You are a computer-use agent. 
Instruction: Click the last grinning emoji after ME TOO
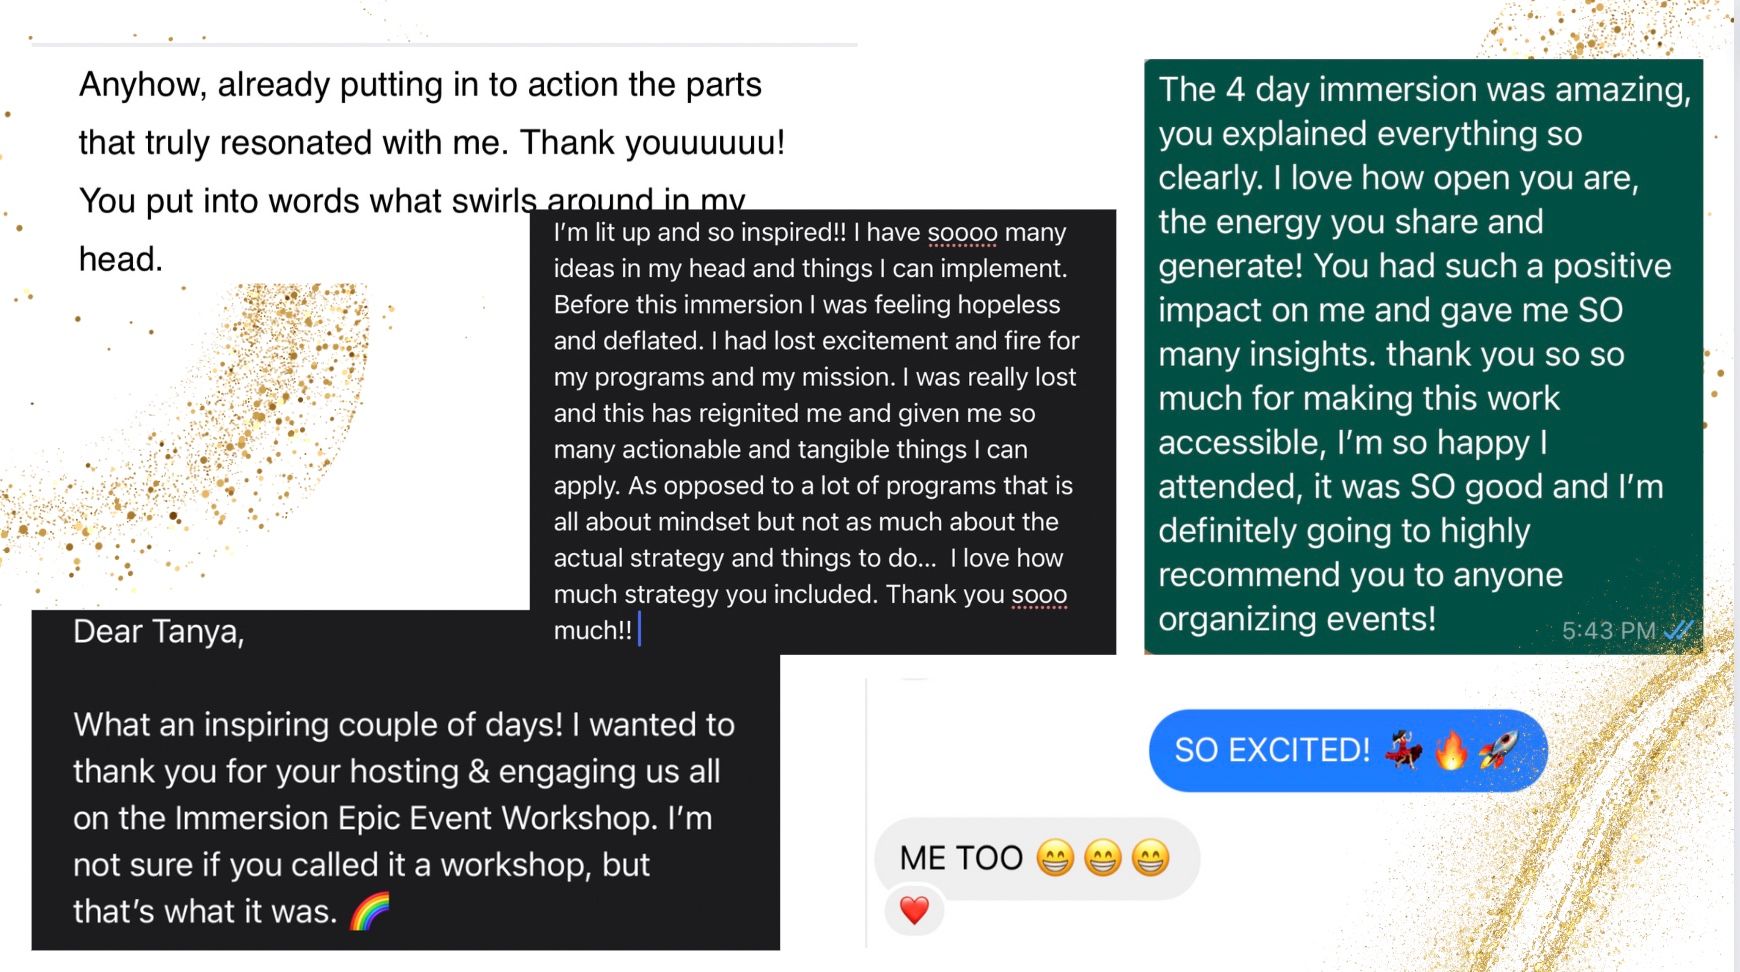point(1150,858)
